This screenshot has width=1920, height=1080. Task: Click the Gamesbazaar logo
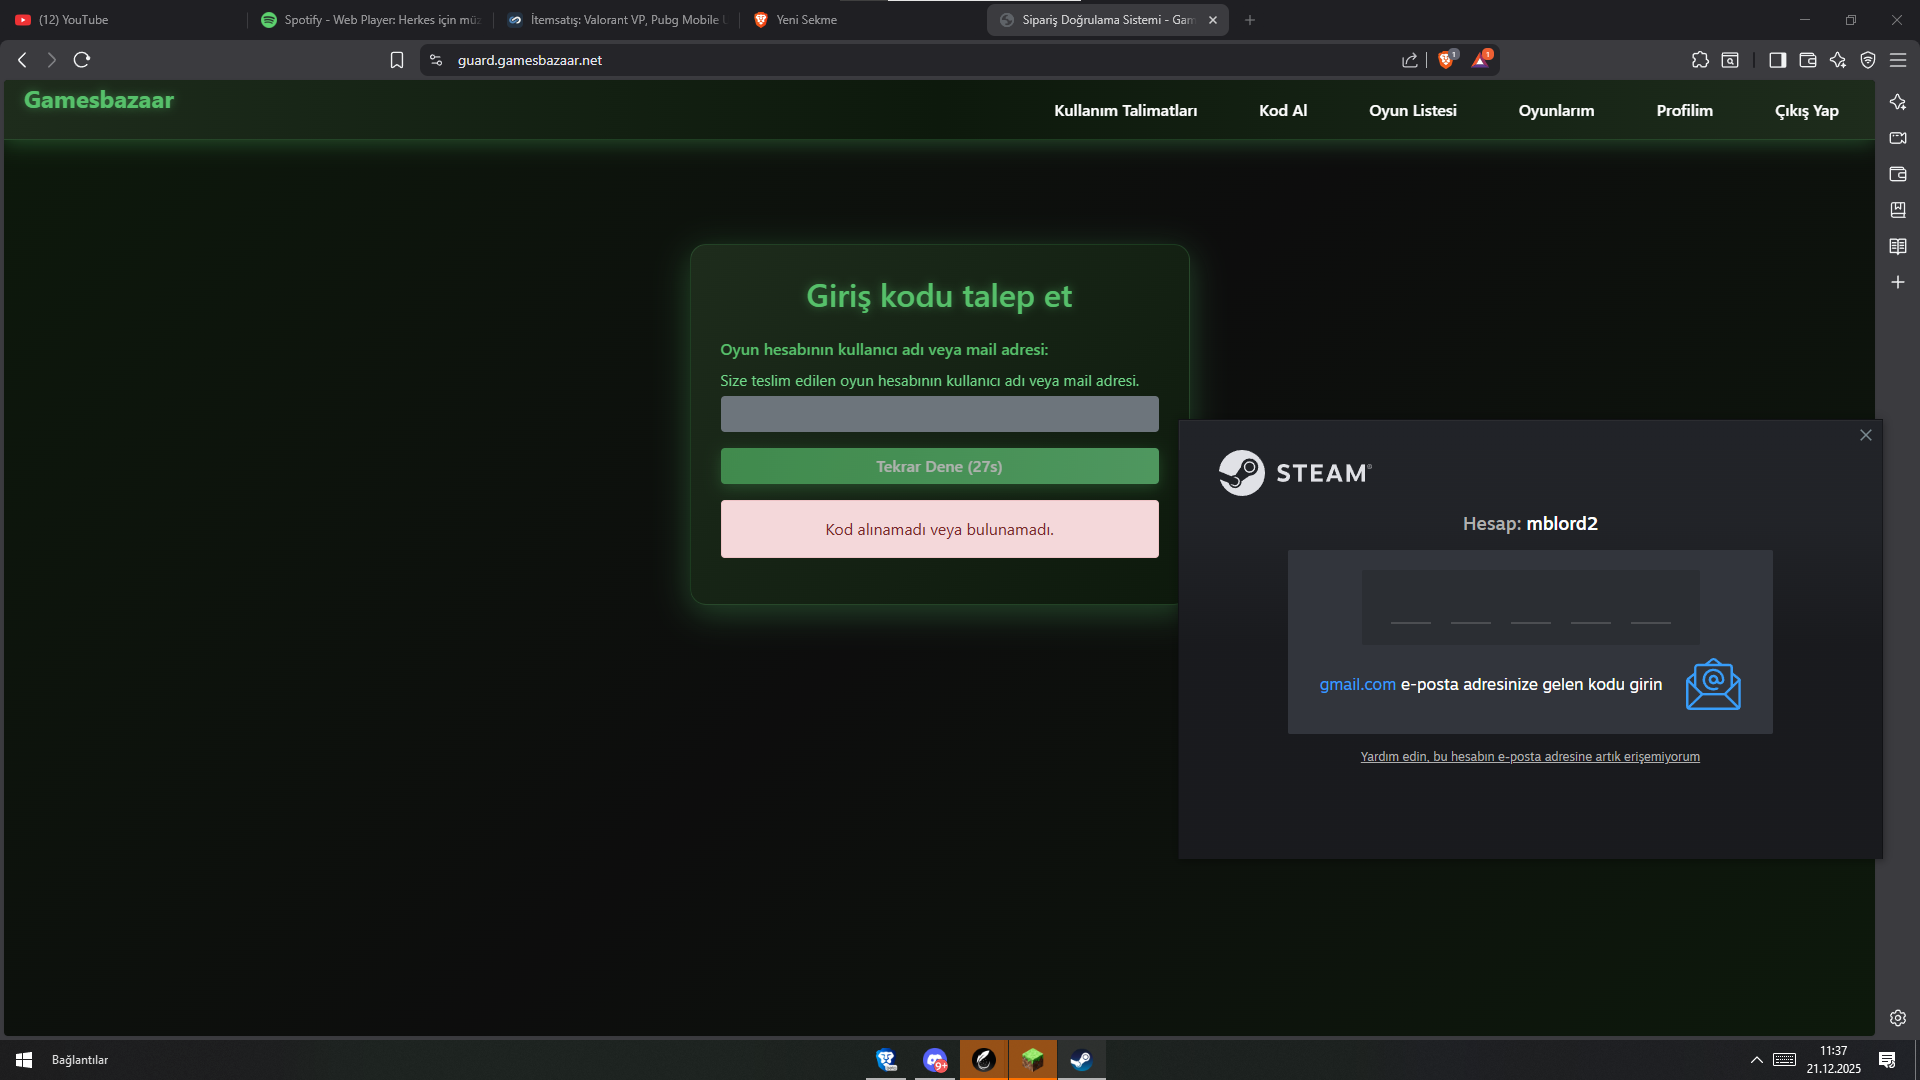99,100
